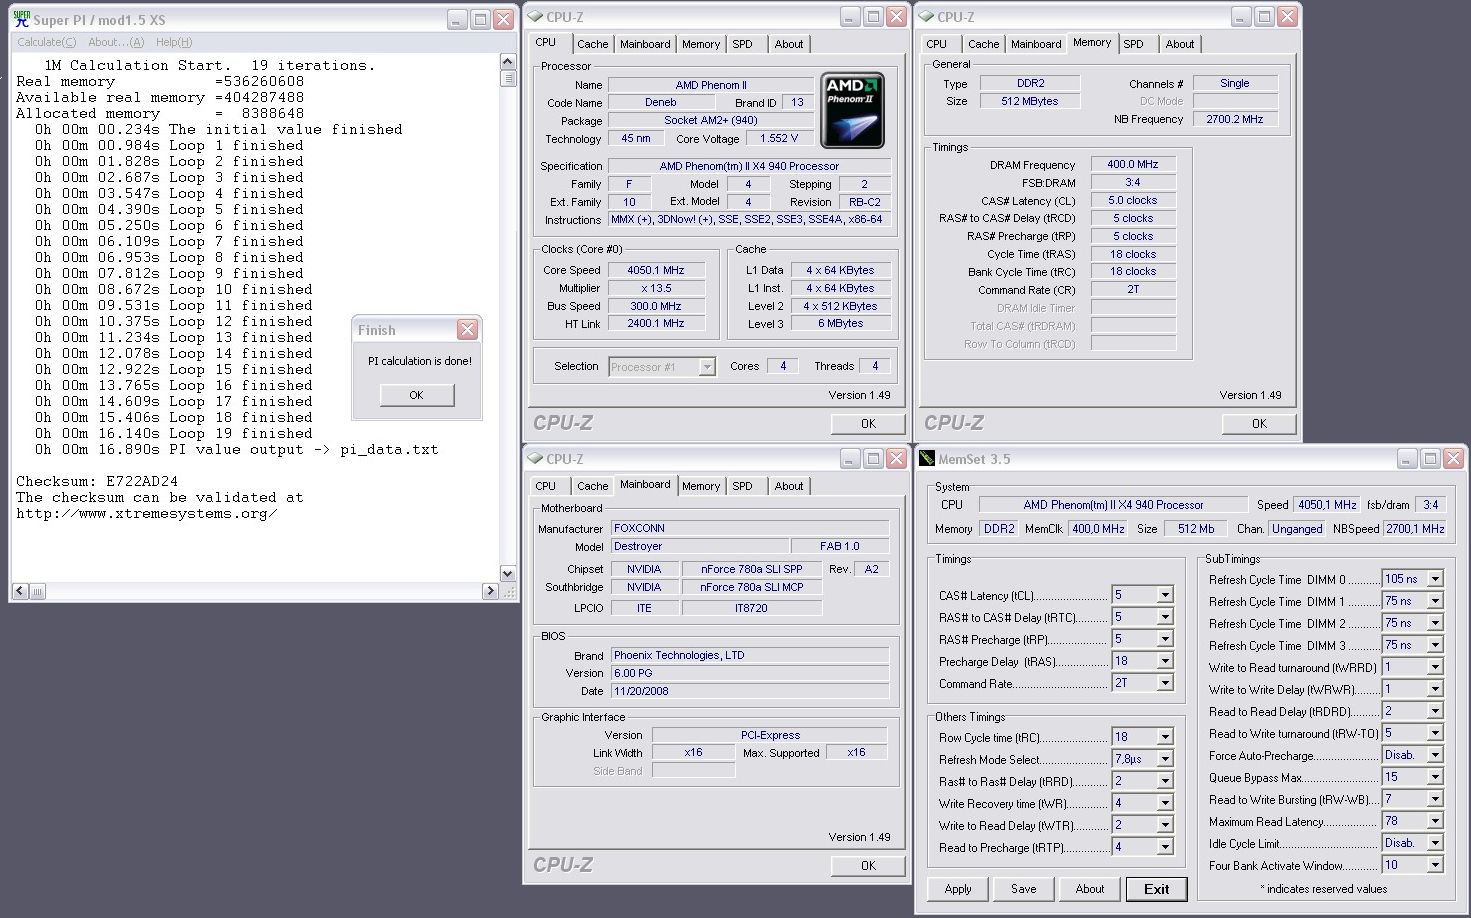Click OK in CPU-Z Memory window
1471x918 pixels.
click(1259, 423)
